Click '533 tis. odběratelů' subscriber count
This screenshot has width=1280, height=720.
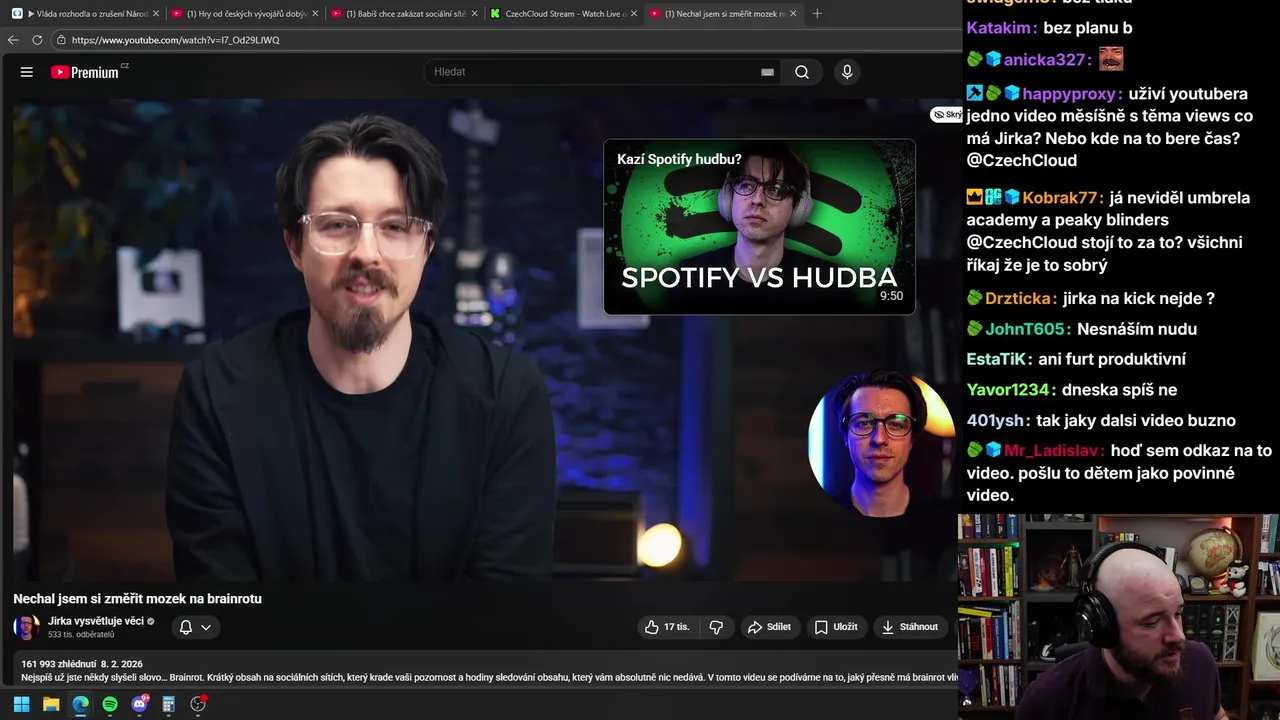click(81, 635)
